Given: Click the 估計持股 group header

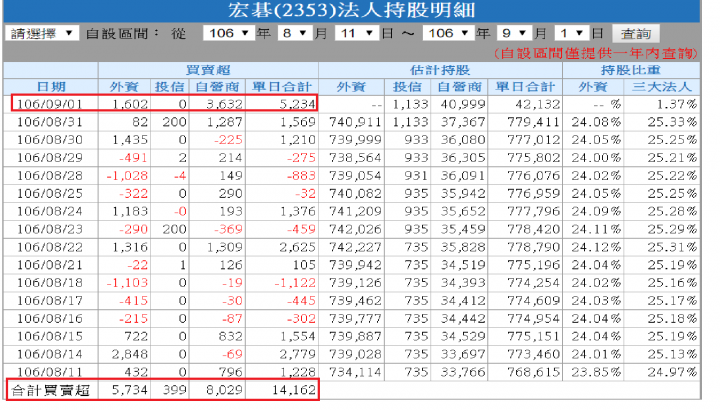Looking at the screenshot, I should click(440, 70).
